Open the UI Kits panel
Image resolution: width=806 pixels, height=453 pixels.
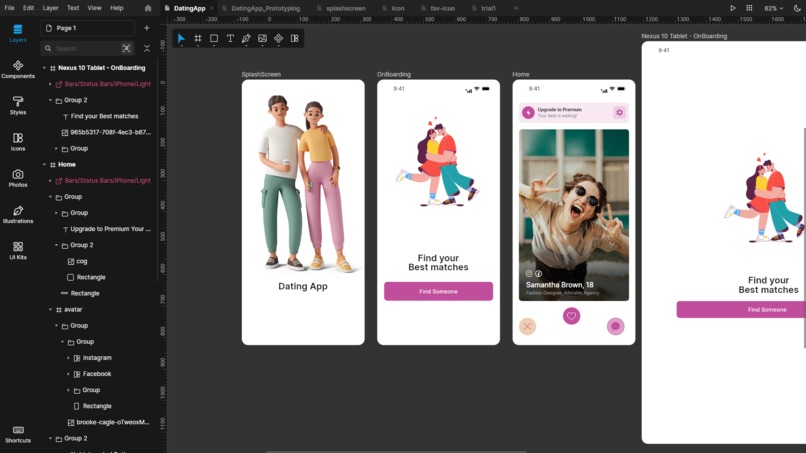click(17, 250)
